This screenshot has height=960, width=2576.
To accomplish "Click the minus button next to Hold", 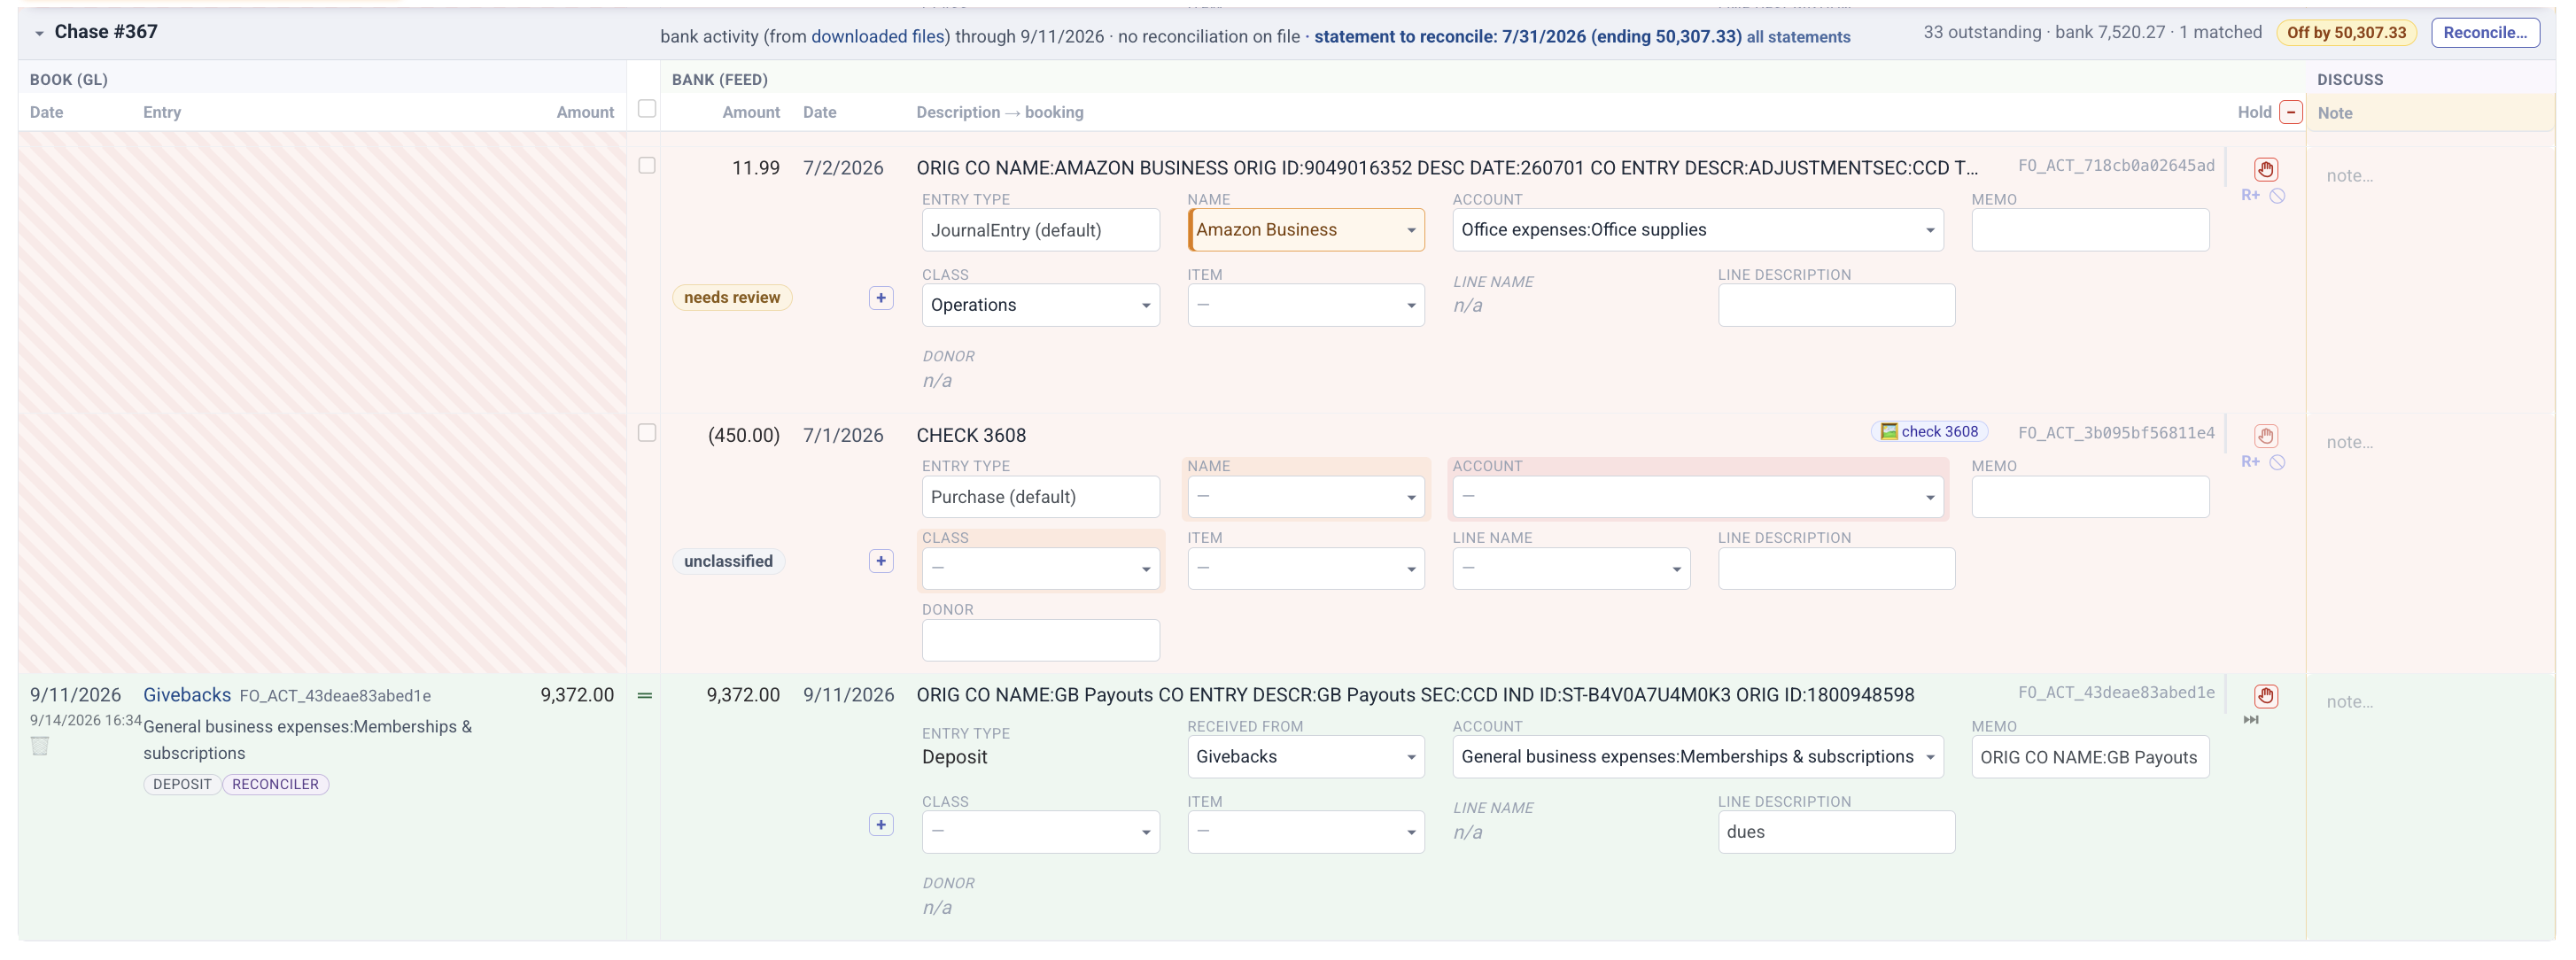I will (2290, 112).
